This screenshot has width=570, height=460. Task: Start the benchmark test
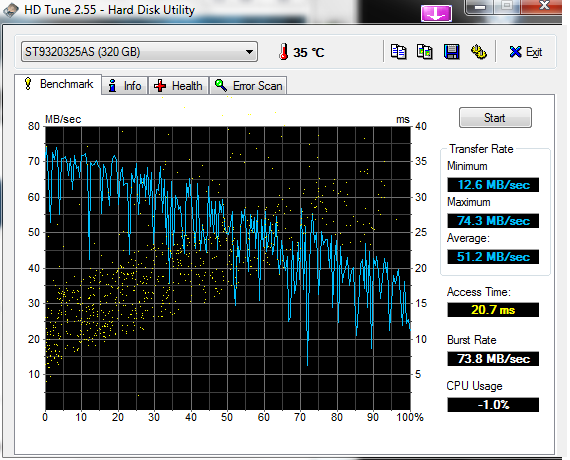[x=495, y=117]
